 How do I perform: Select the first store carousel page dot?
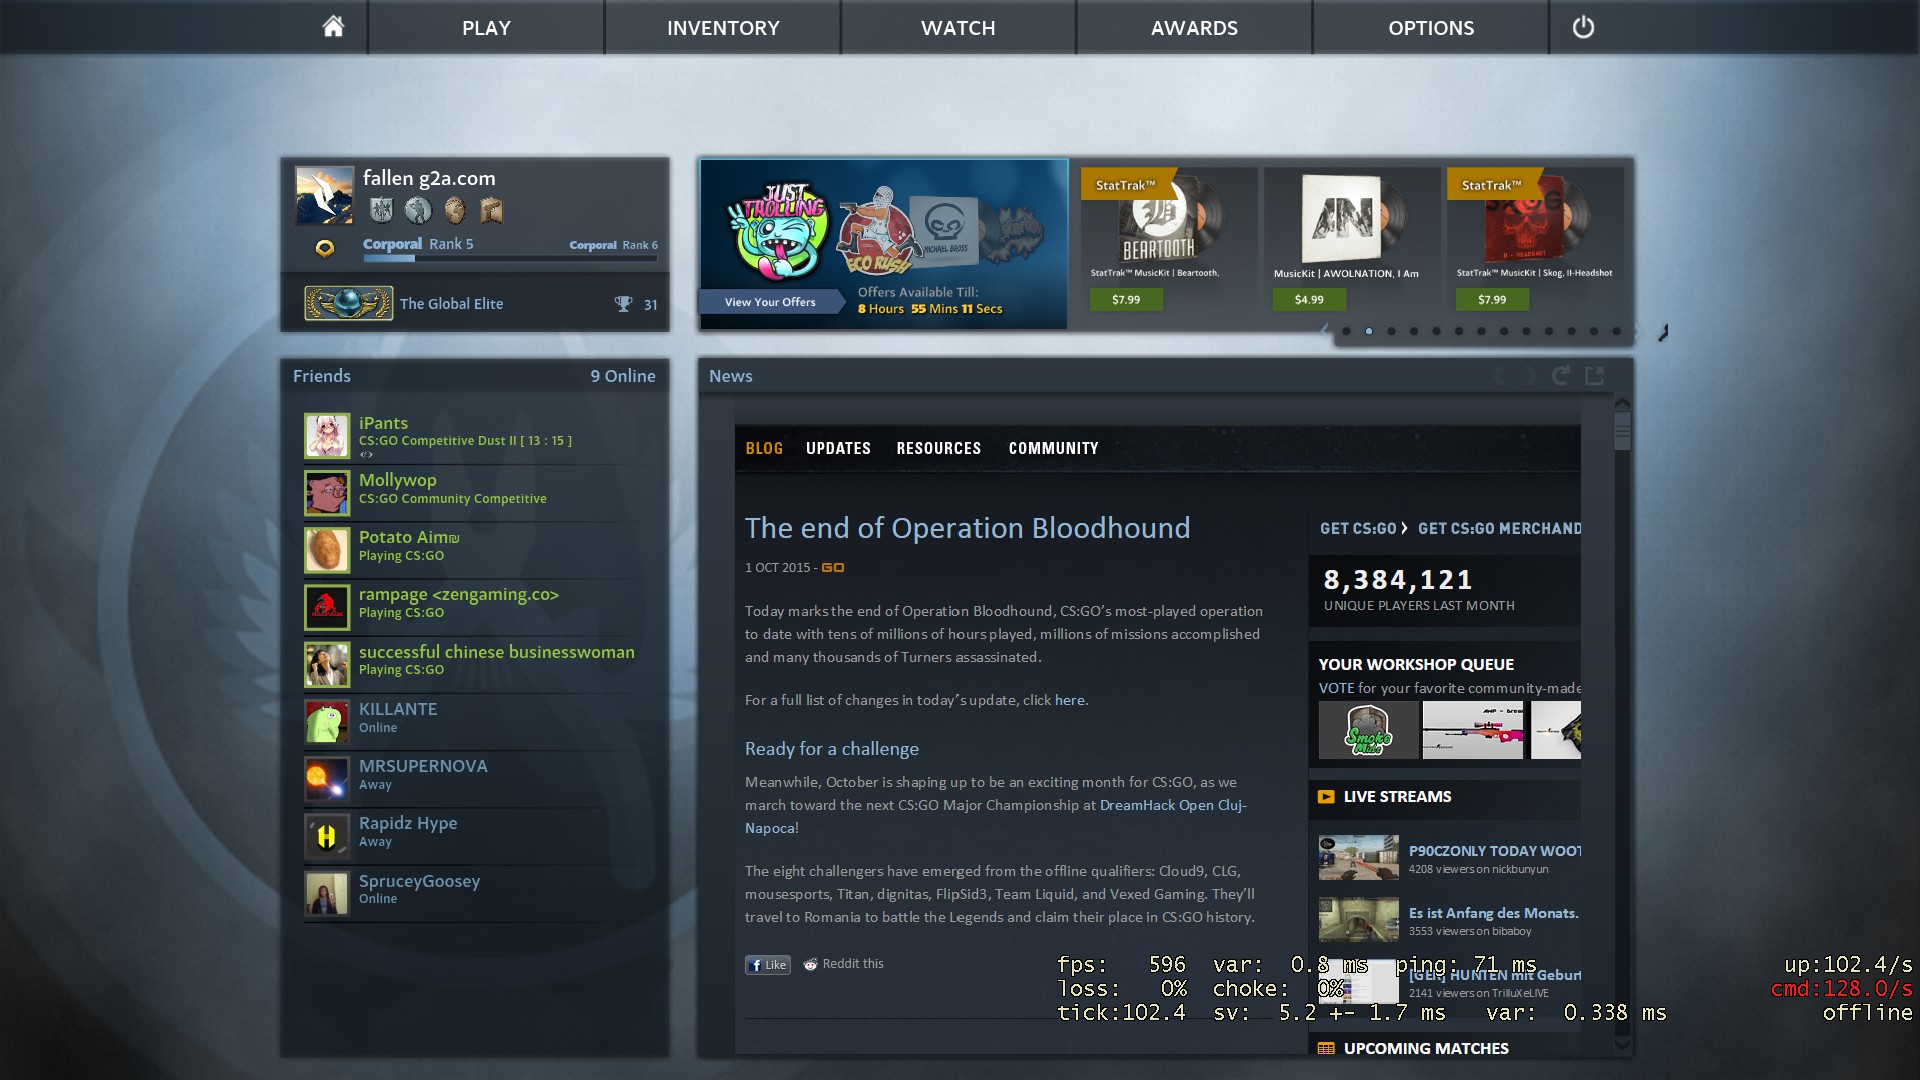1346,331
